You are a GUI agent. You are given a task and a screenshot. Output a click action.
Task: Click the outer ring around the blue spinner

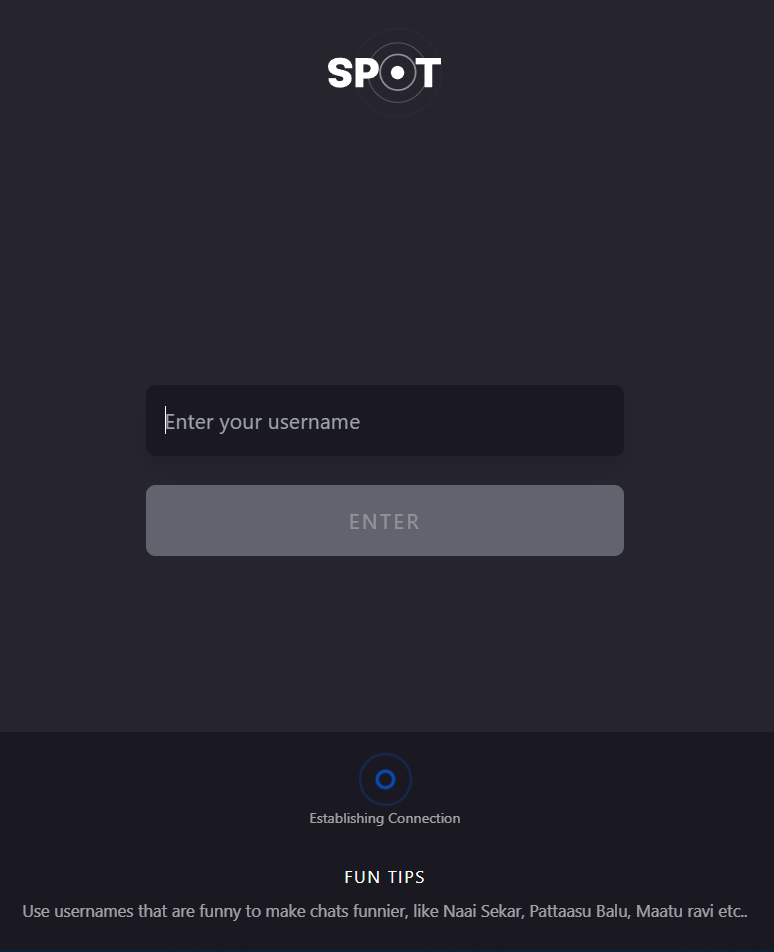(x=385, y=779)
